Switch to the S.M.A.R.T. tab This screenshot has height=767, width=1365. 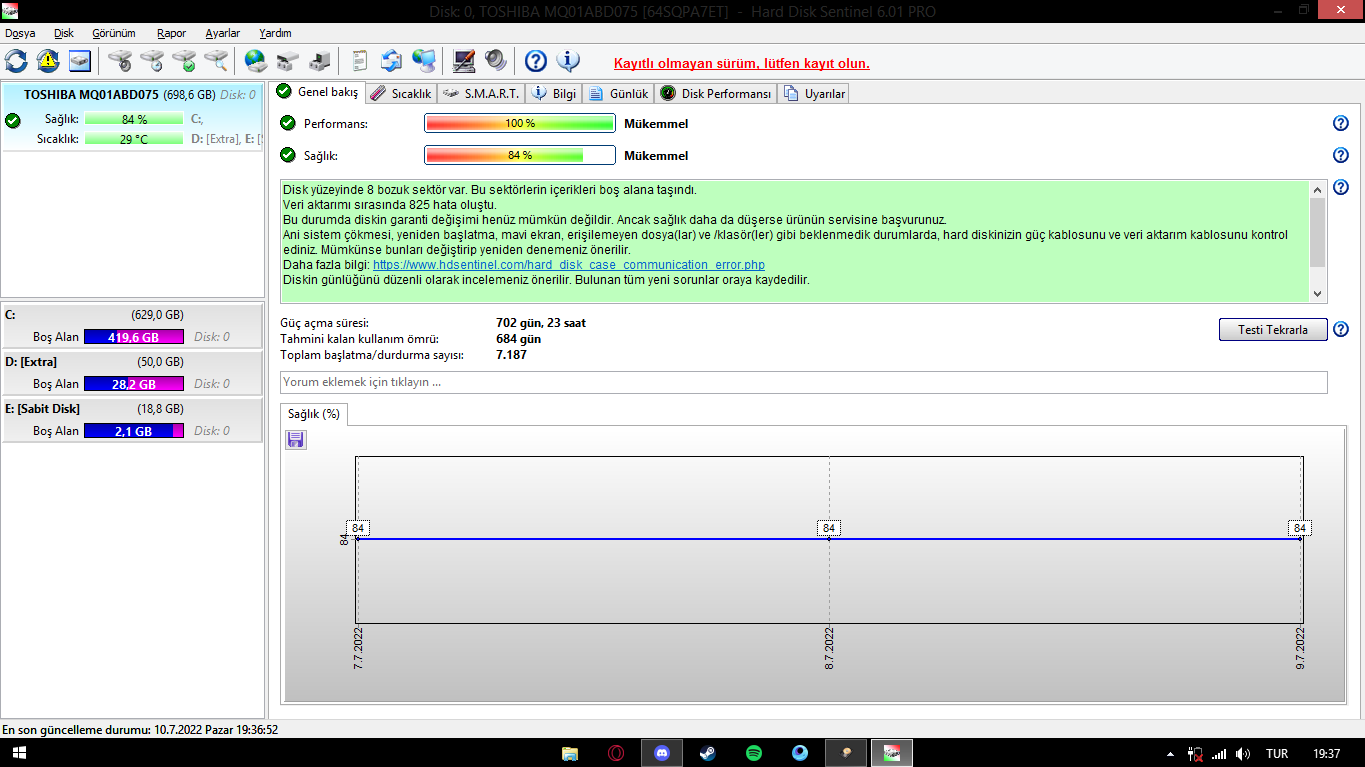(x=481, y=94)
